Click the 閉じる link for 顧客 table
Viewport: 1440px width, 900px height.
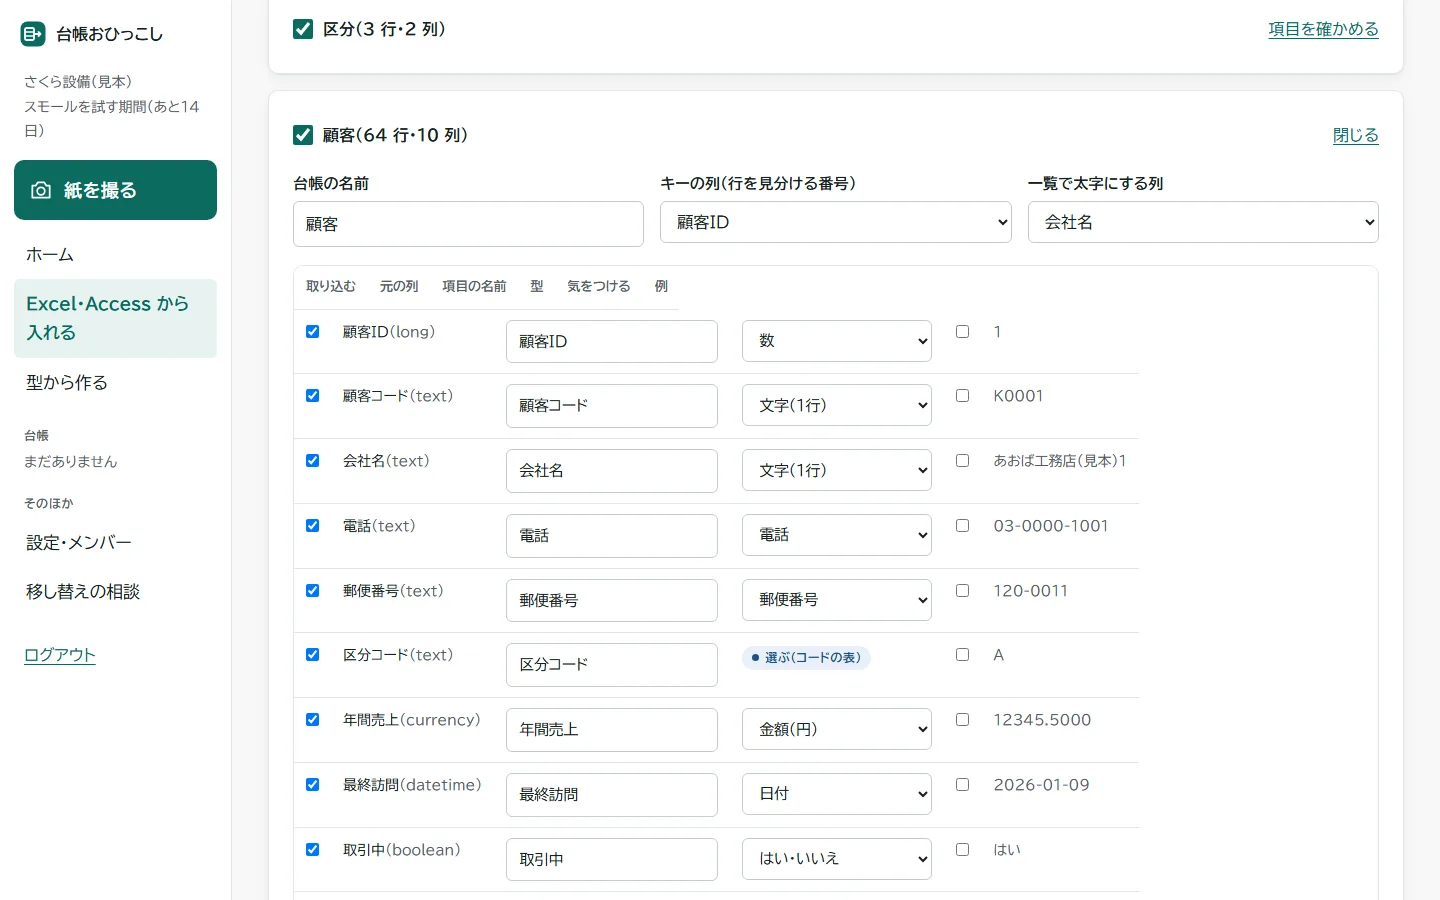tap(1356, 135)
